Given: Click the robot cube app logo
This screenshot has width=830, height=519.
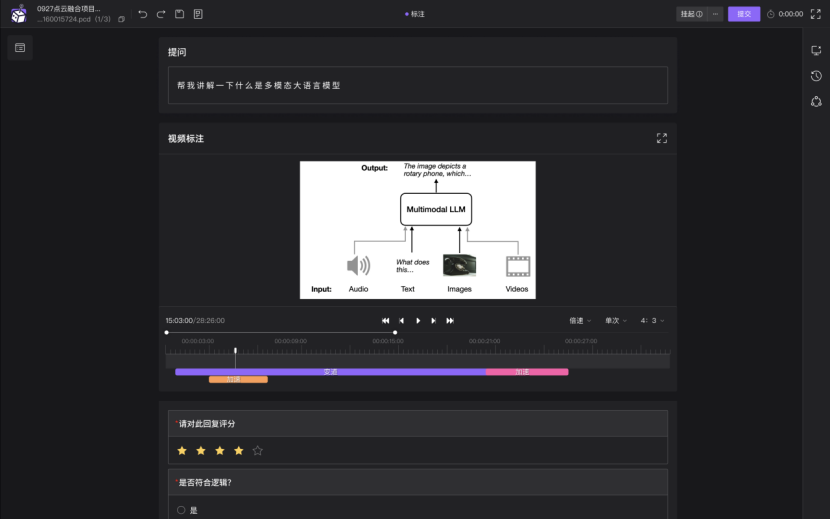Looking at the screenshot, I should [19, 14].
